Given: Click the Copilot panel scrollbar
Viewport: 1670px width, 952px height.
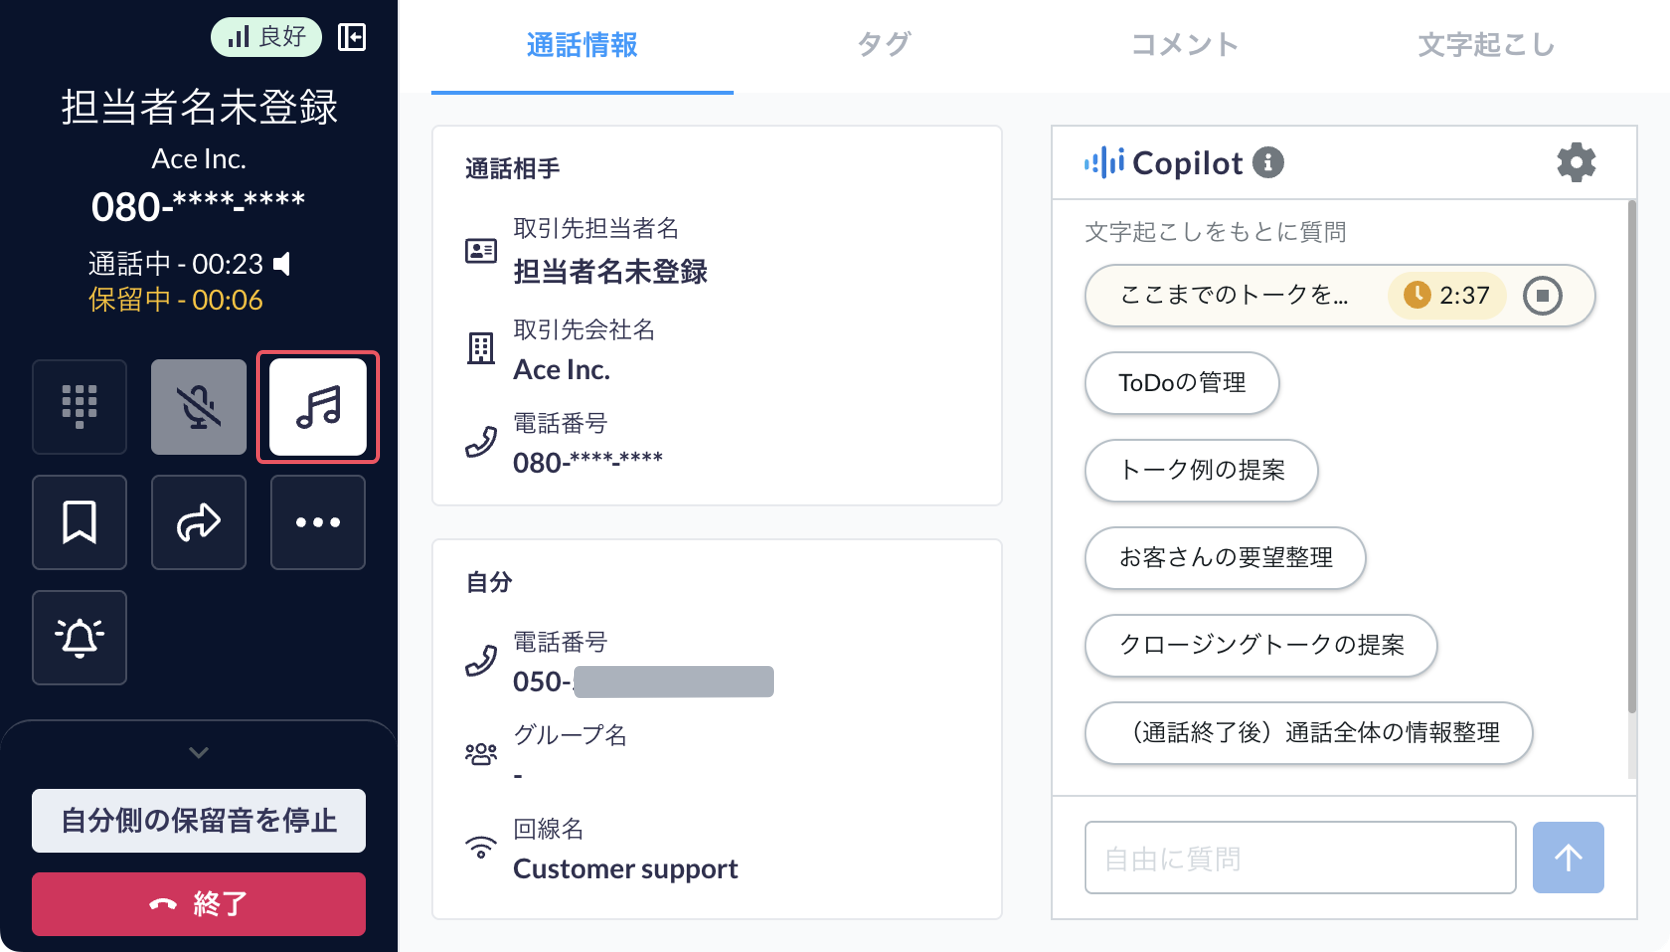Looking at the screenshot, I should click(x=1632, y=456).
